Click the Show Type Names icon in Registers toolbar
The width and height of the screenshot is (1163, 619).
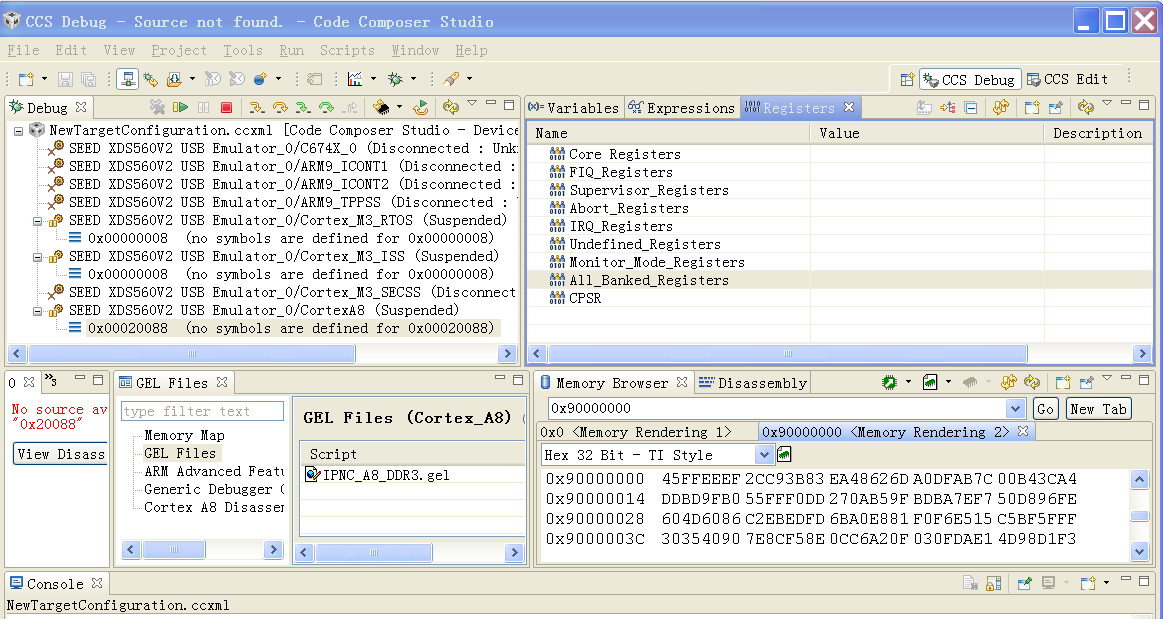923,107
